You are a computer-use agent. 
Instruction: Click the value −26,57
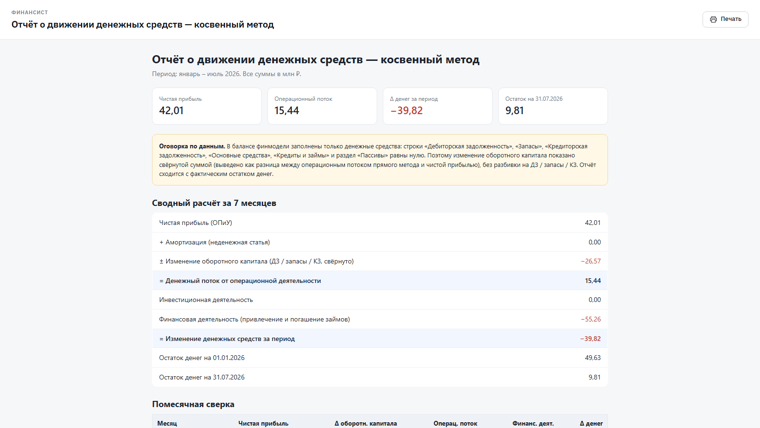coord(590,261)
